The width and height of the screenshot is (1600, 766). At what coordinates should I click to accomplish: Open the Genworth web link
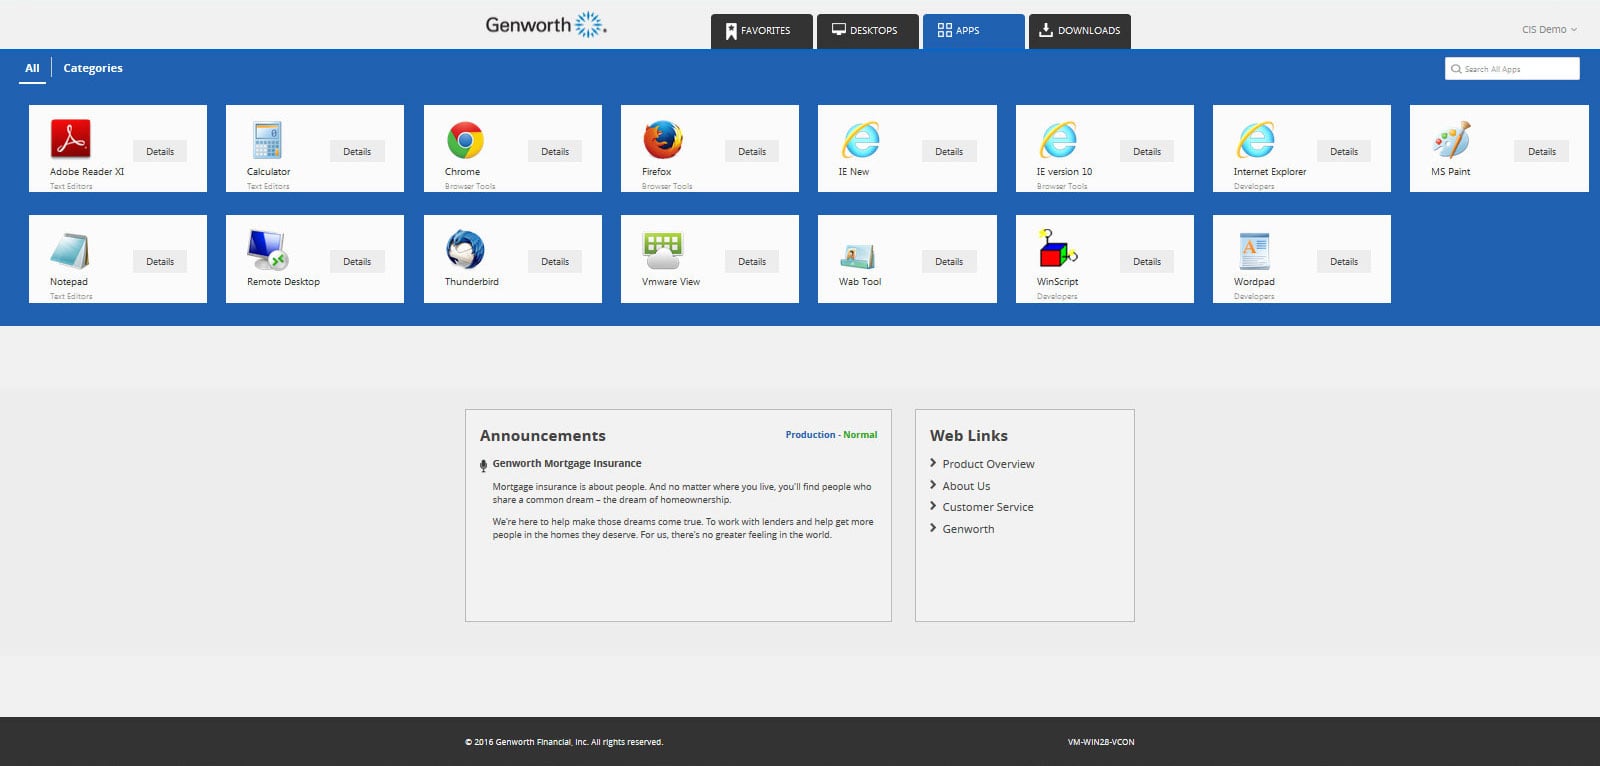(968, 529)
